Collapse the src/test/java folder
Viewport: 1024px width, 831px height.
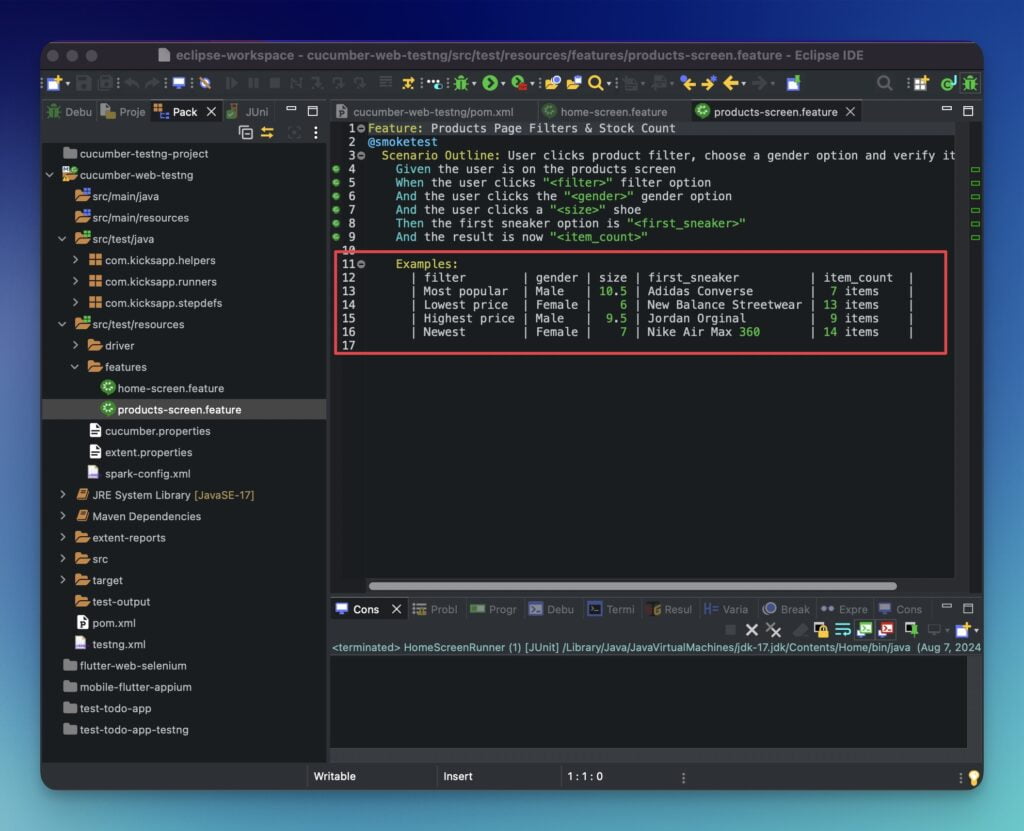click(x=63, y=239)
